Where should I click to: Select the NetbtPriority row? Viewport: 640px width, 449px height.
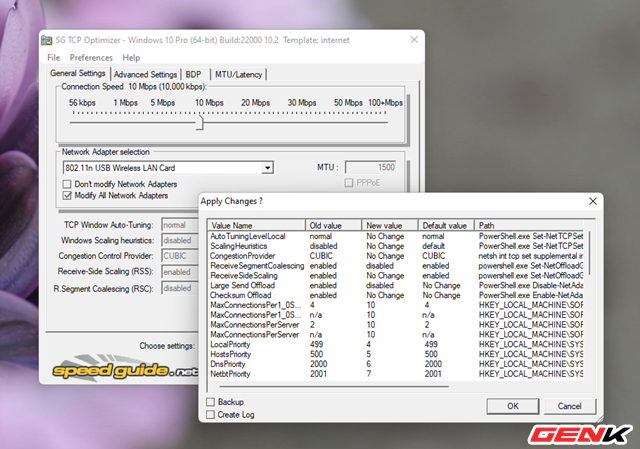point(396,374)
